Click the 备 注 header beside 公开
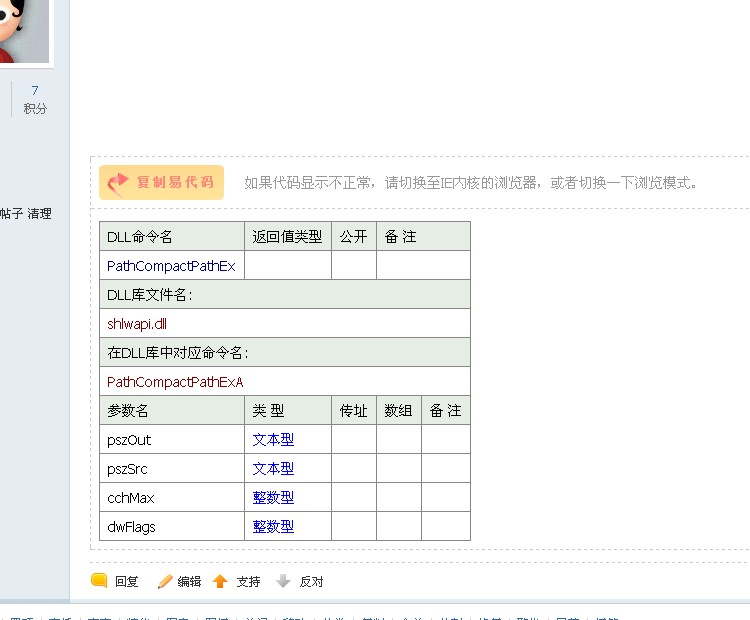 [423, 236]
